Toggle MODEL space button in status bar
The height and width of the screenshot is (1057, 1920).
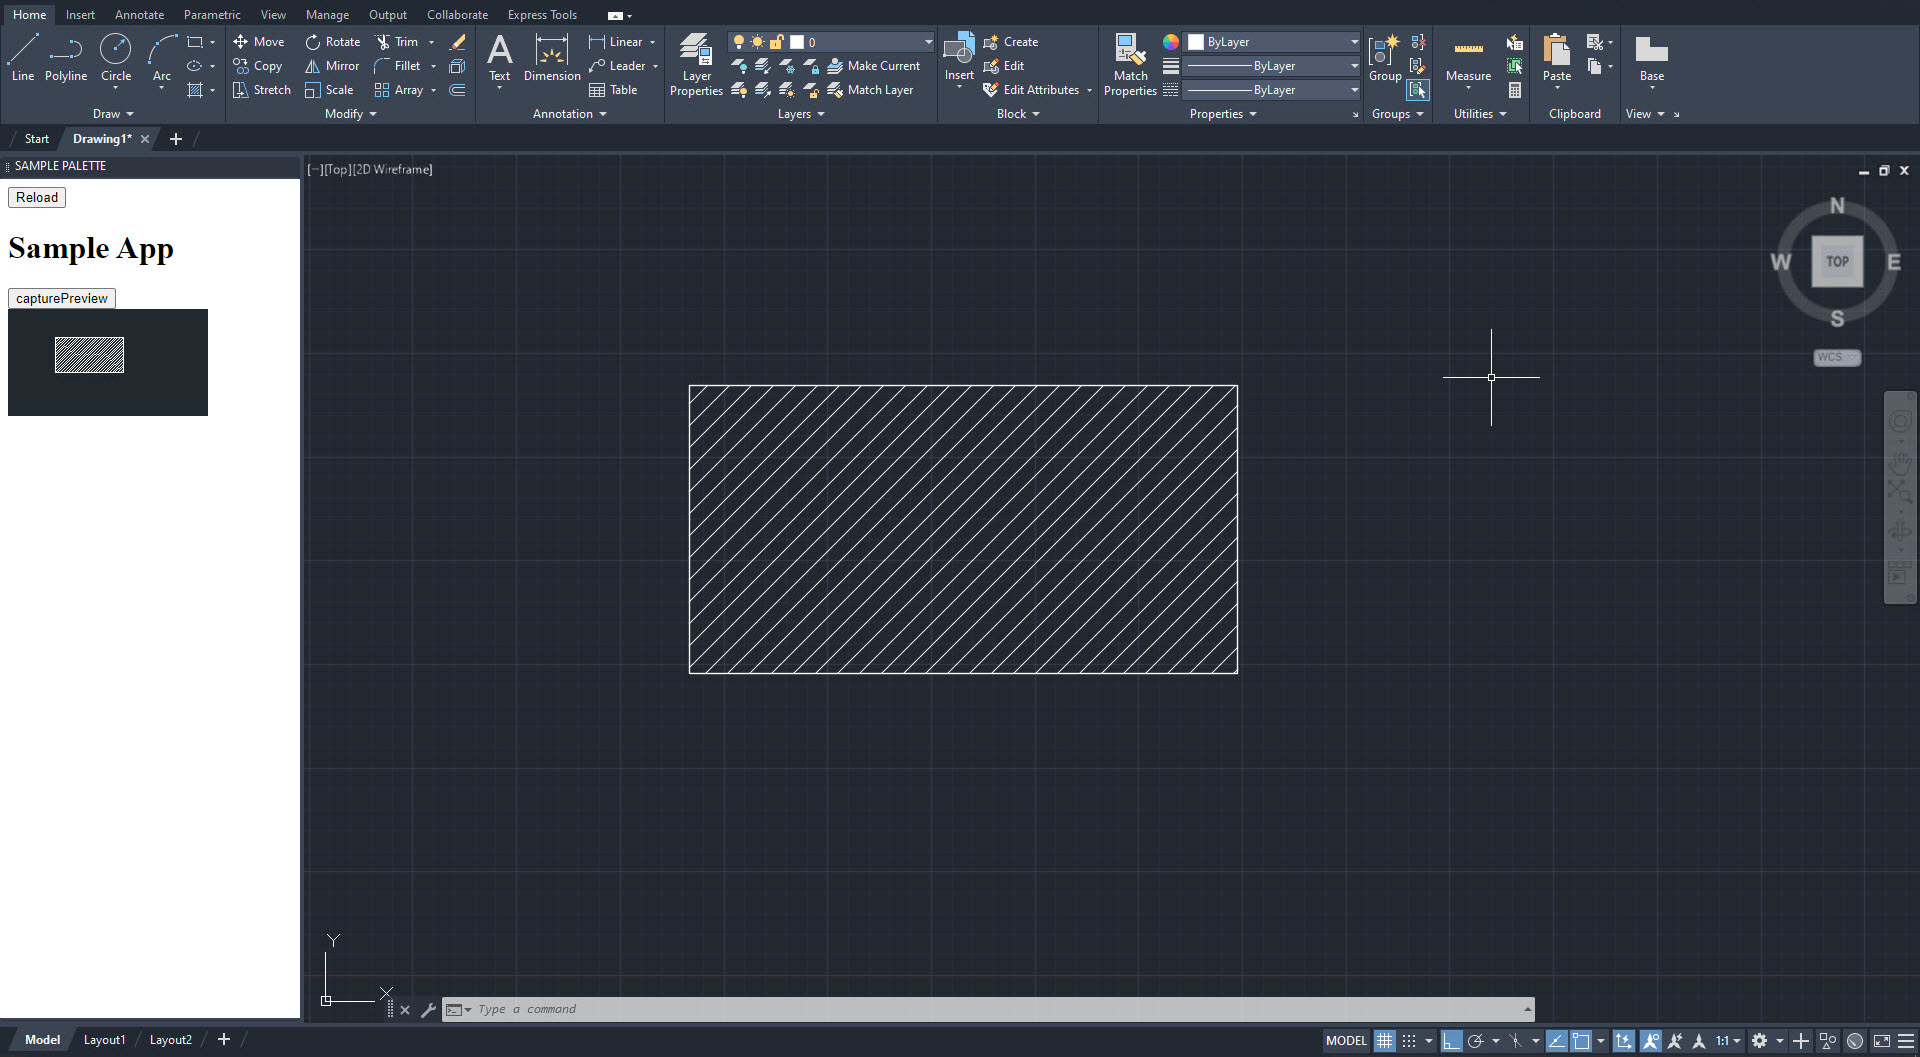pos(1346,1041)
